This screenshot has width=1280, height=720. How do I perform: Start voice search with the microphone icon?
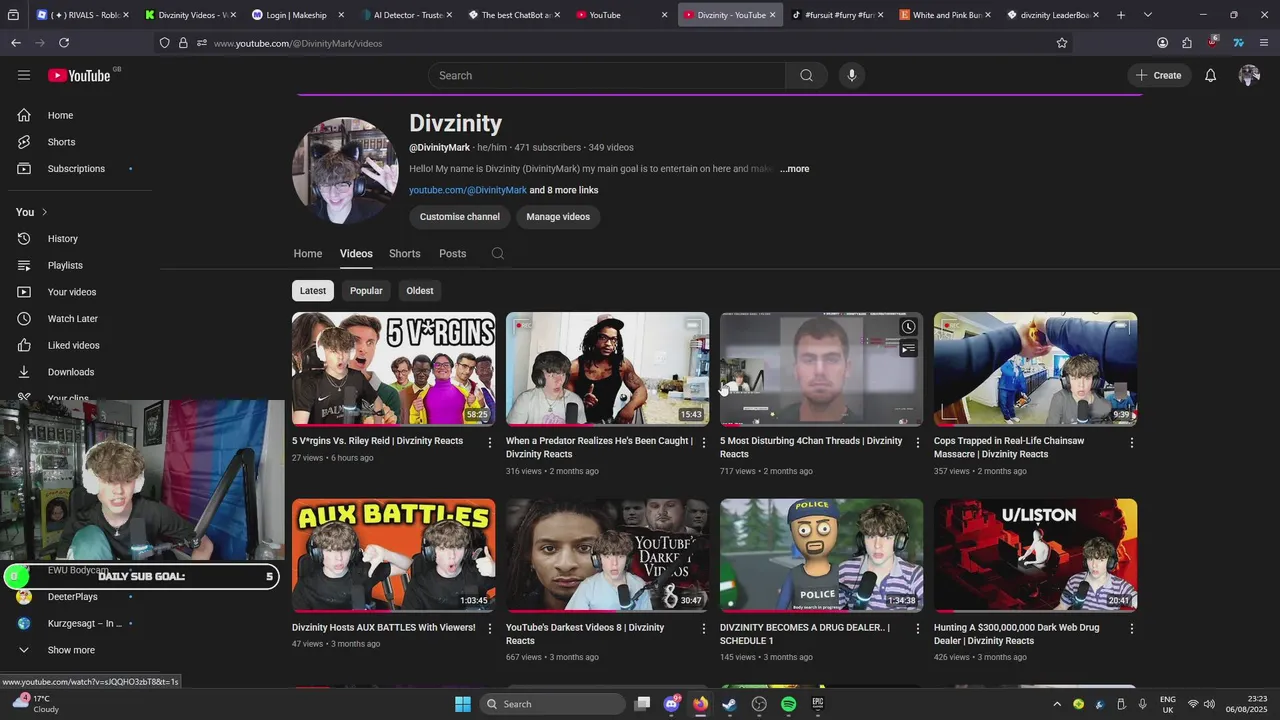[x=851, y=75]
